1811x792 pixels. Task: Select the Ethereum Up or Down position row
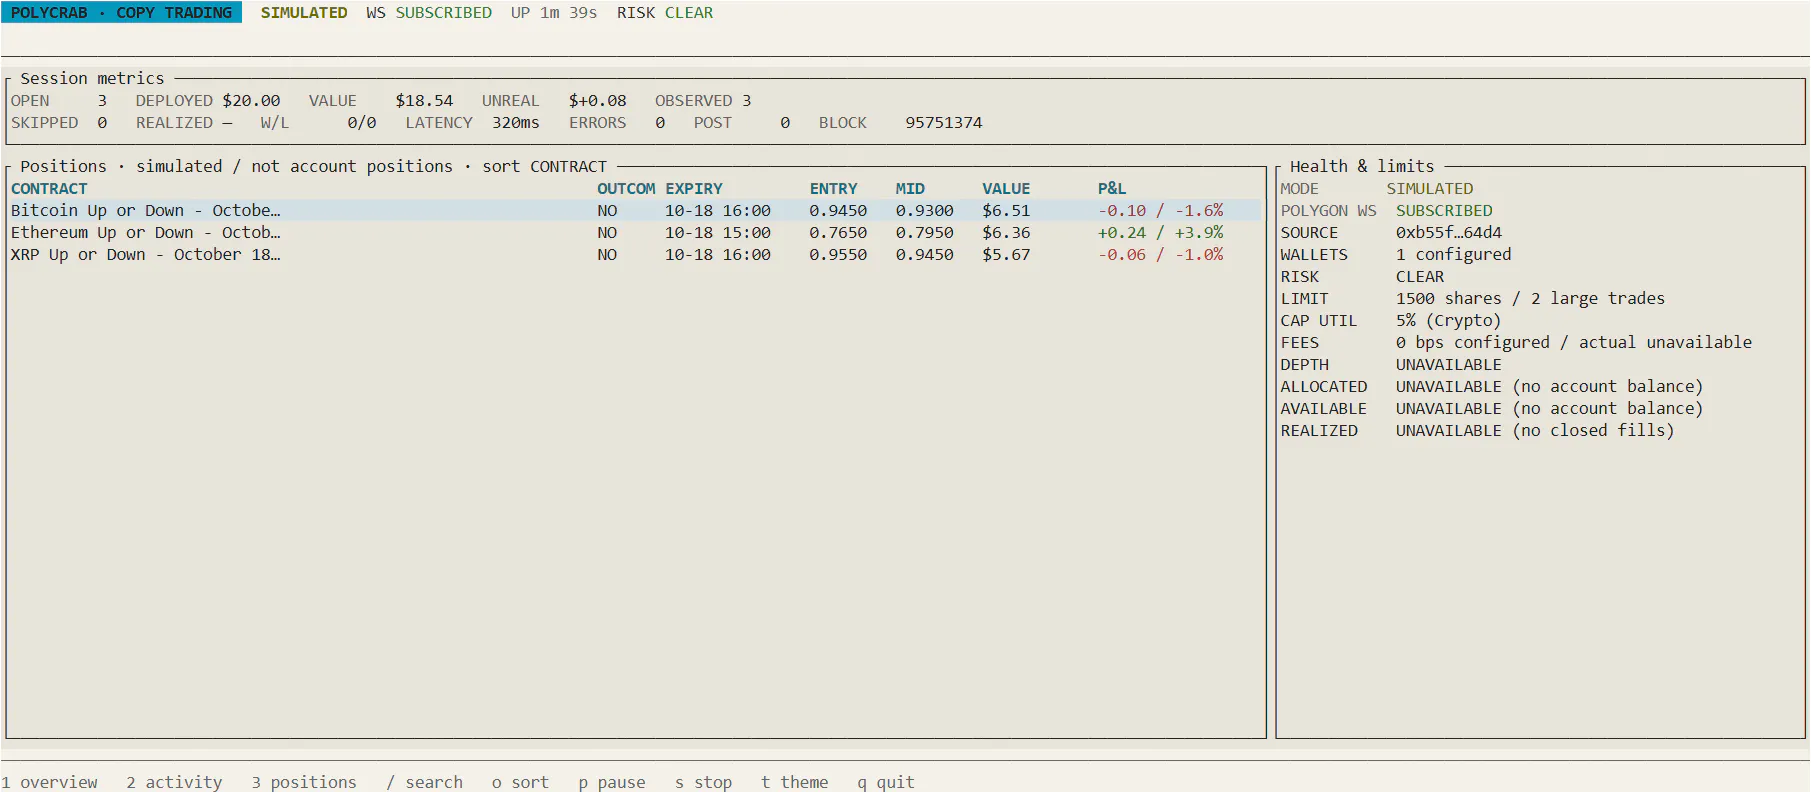click(x=635, y=233)
